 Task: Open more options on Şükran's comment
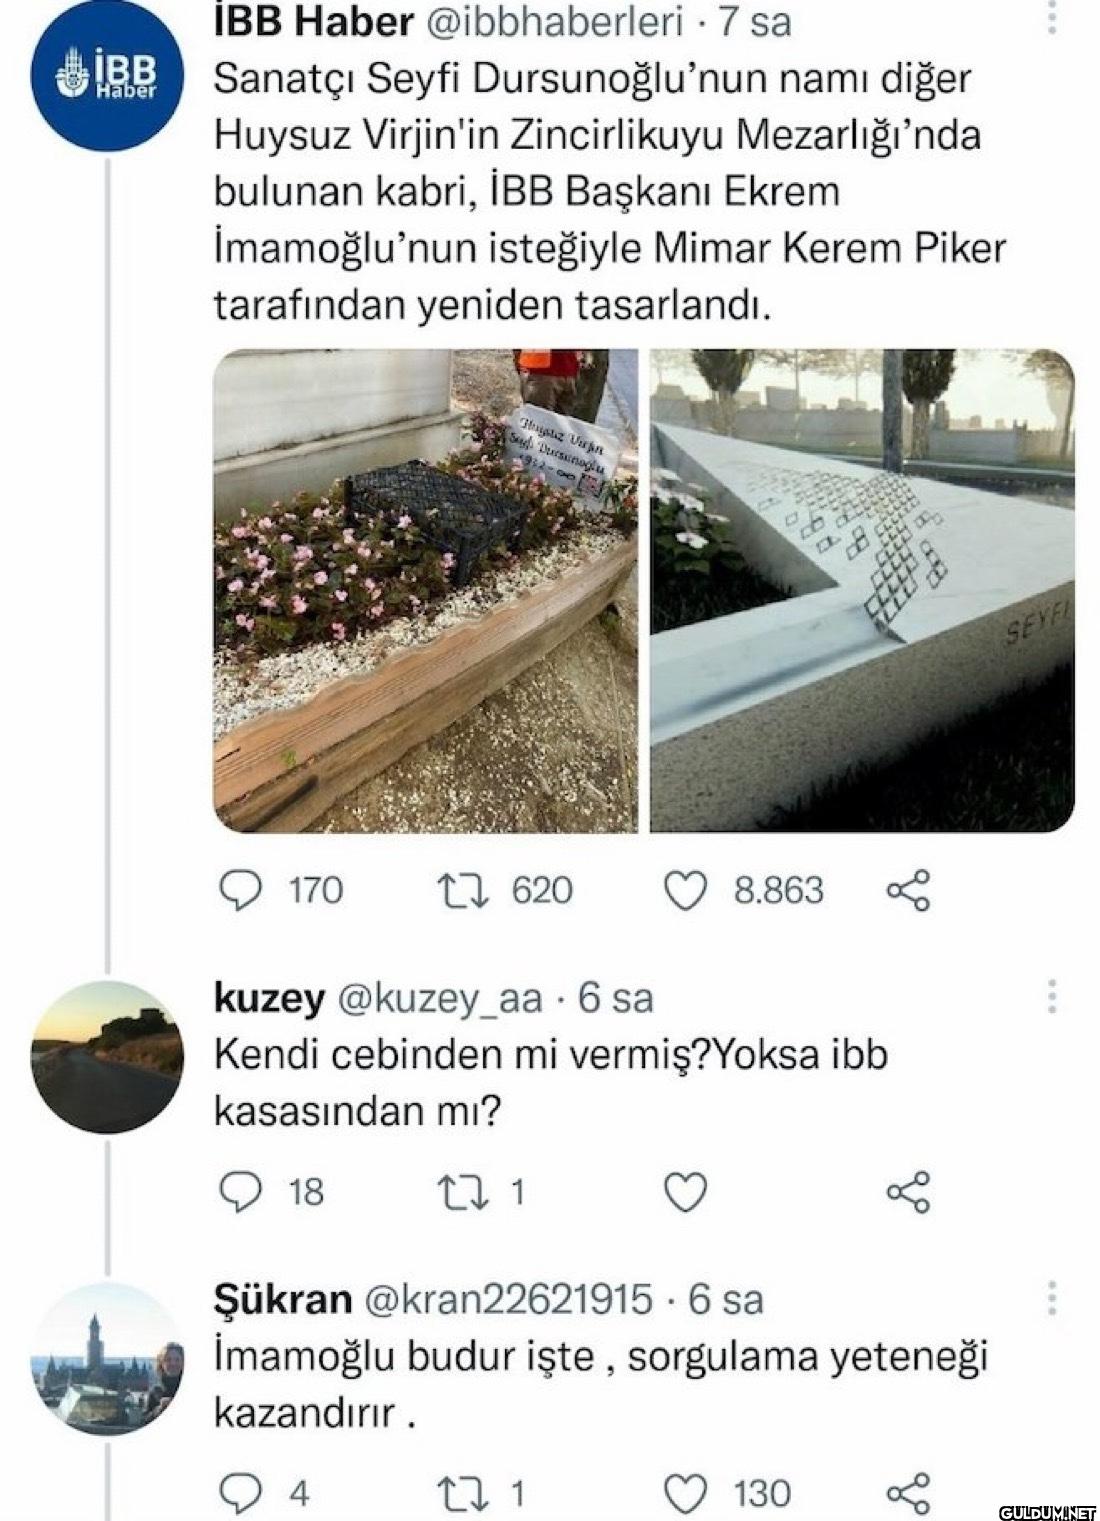coord(1051,1297)
